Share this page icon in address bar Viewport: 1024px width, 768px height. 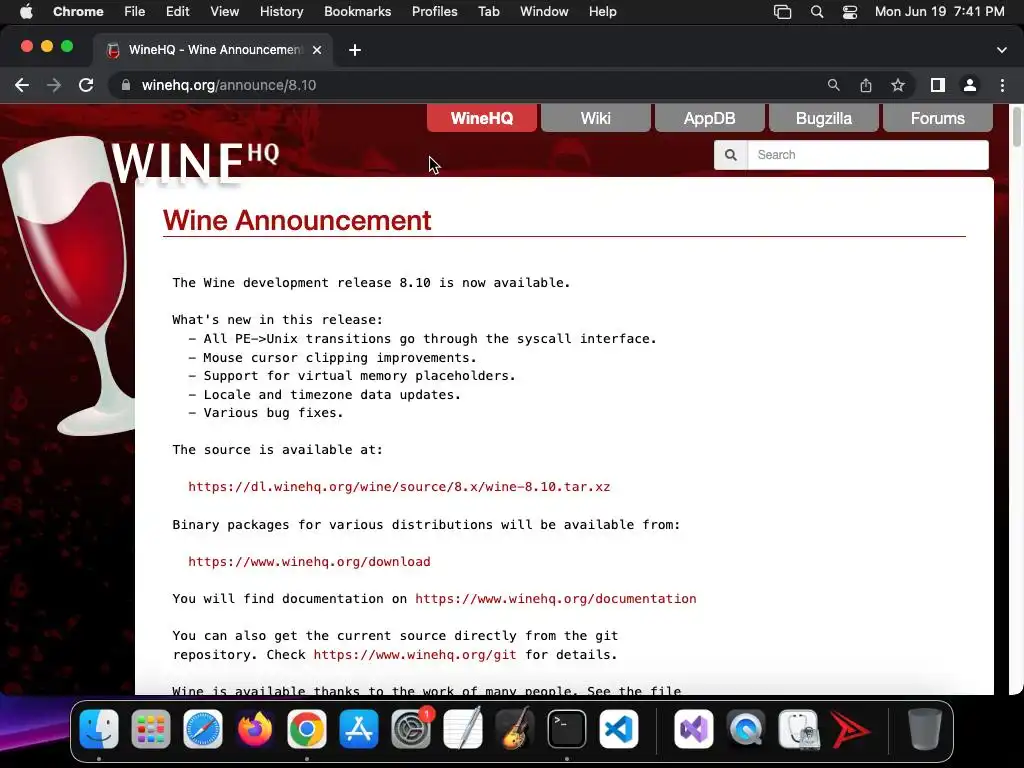866,85
